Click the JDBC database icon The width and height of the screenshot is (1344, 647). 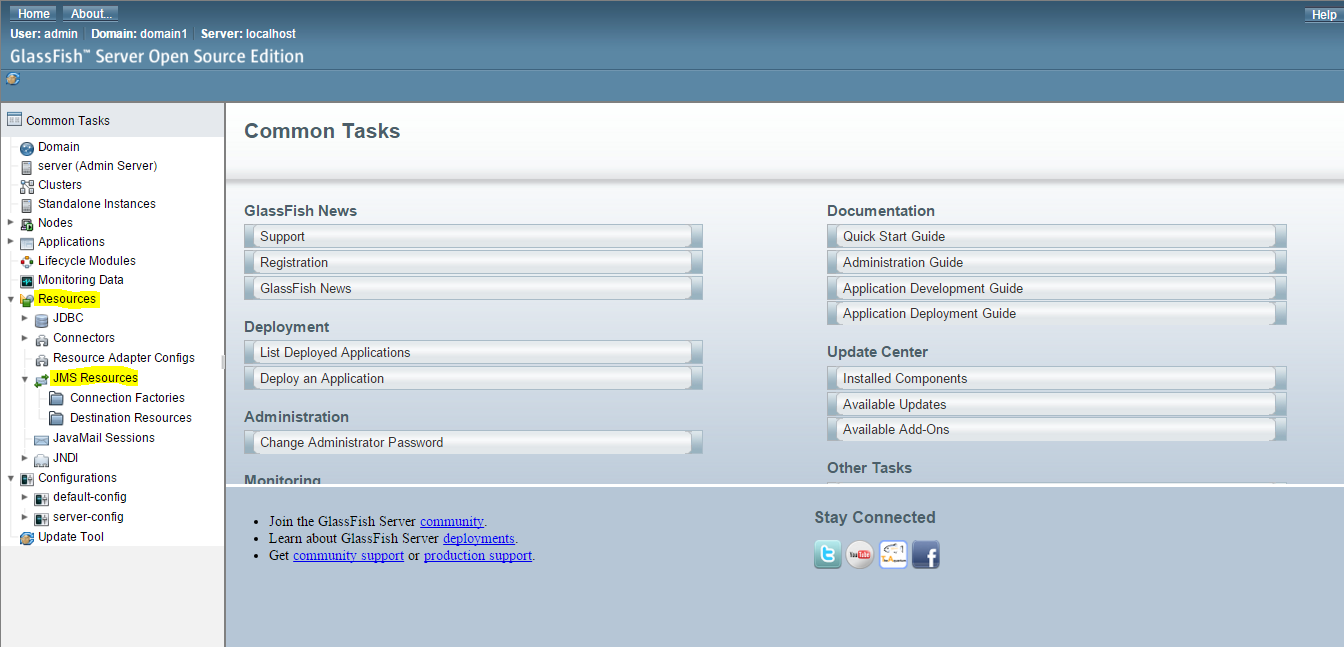(41, 319)
